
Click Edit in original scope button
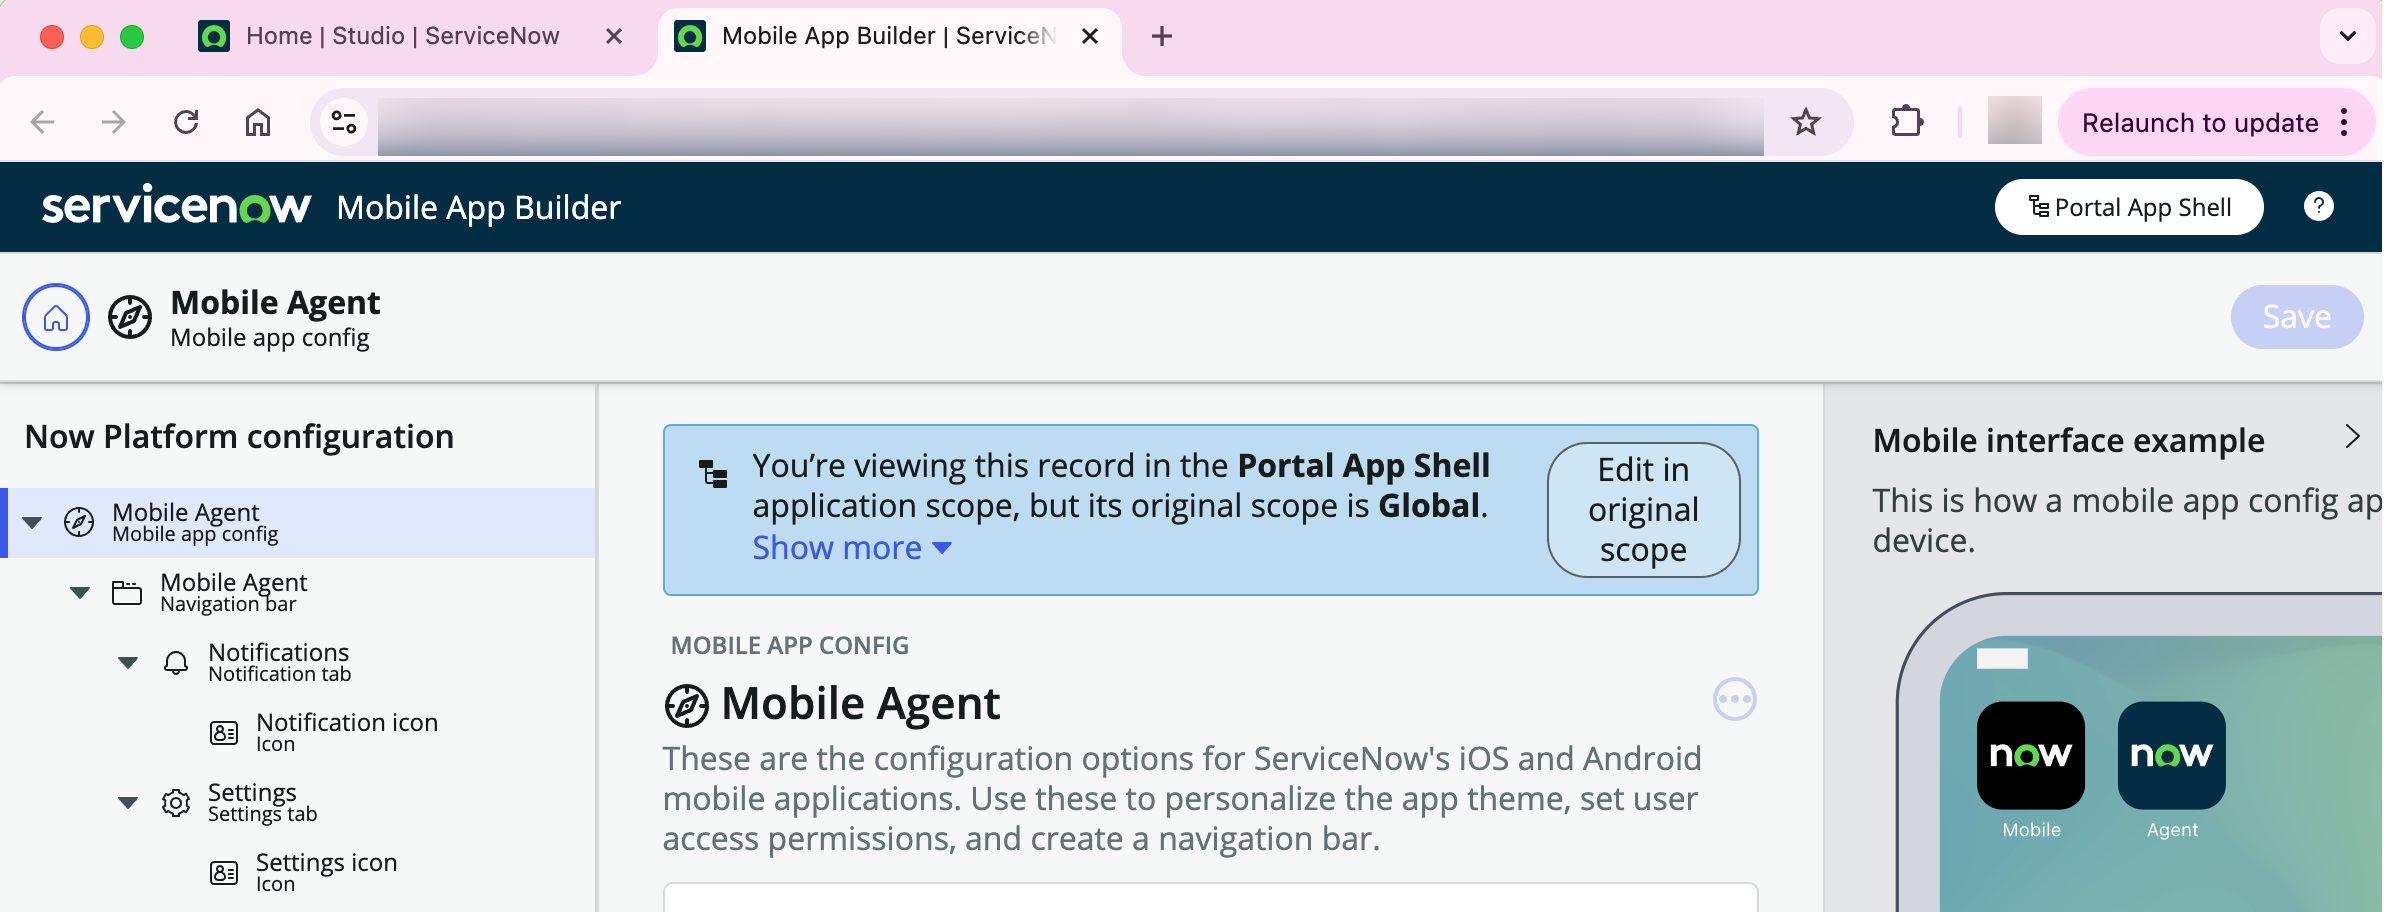[x=1643, y=509]
